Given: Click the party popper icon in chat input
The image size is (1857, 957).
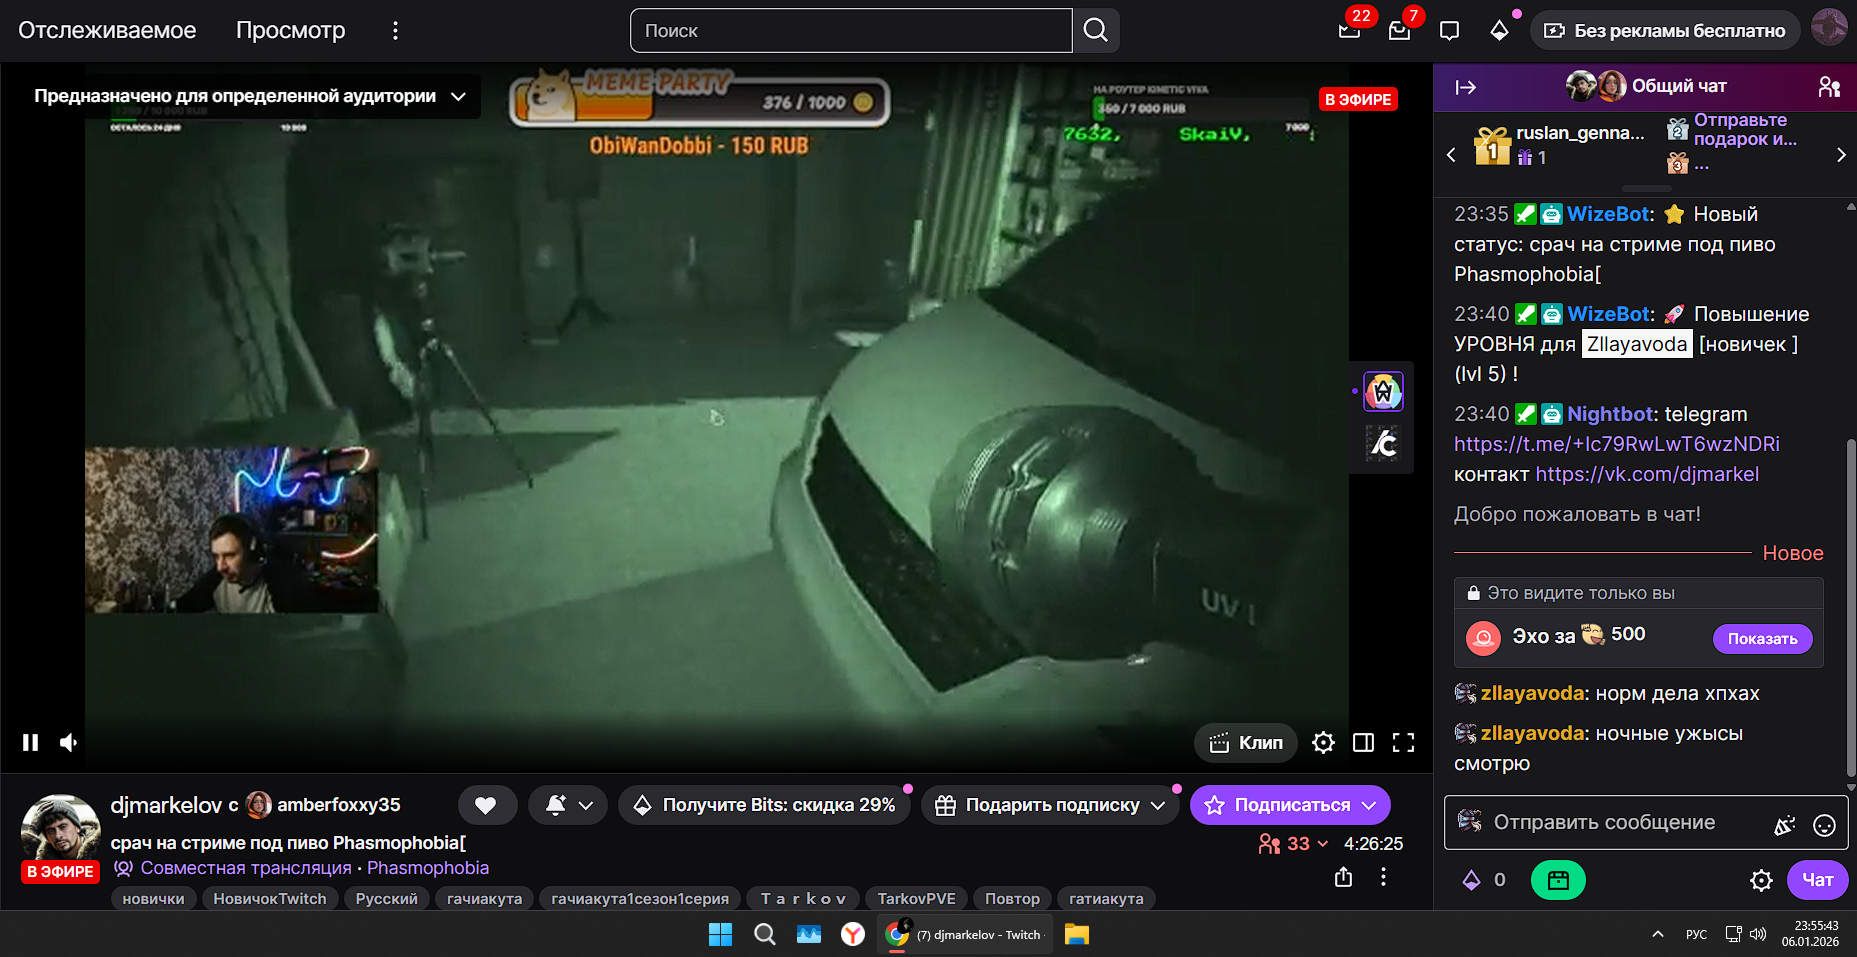Looking at the screenshot, I should [x=1784, y=824].
